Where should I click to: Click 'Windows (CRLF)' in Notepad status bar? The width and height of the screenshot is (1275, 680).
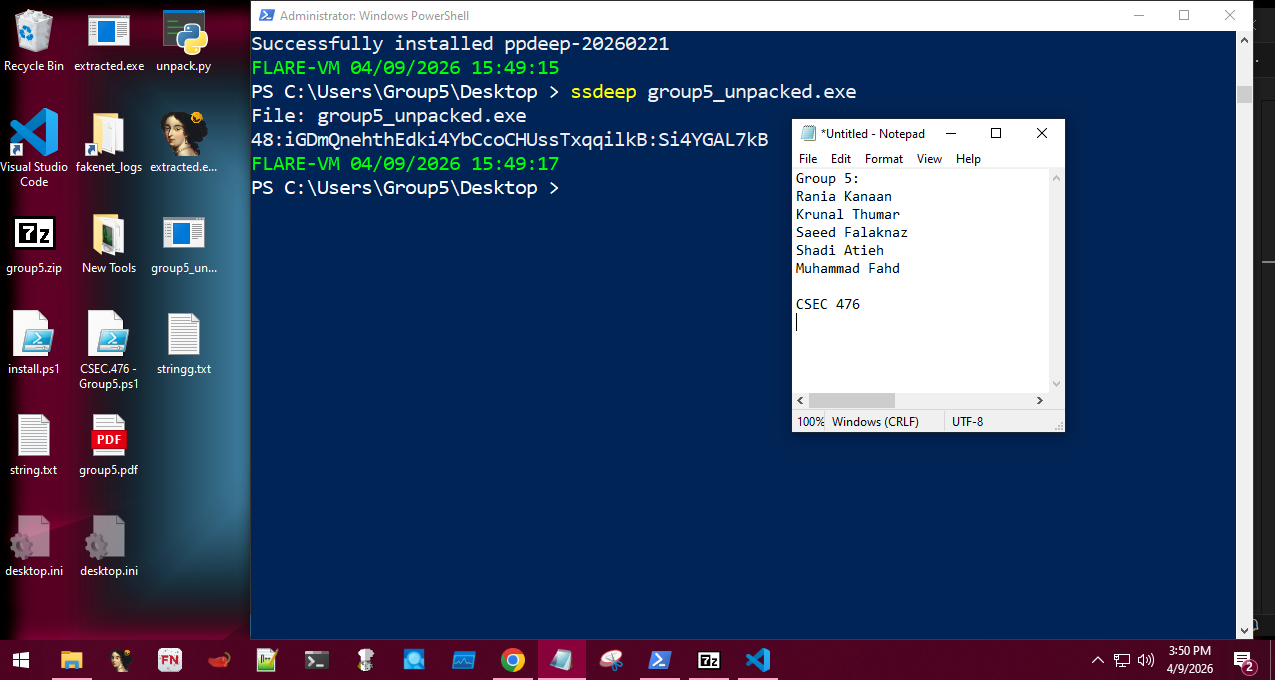[x=875, y=422]
